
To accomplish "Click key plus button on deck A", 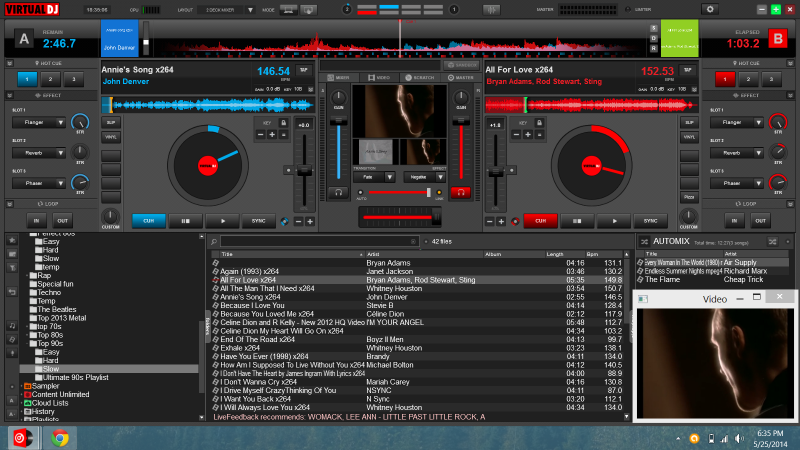I will [x=272, y=135].
